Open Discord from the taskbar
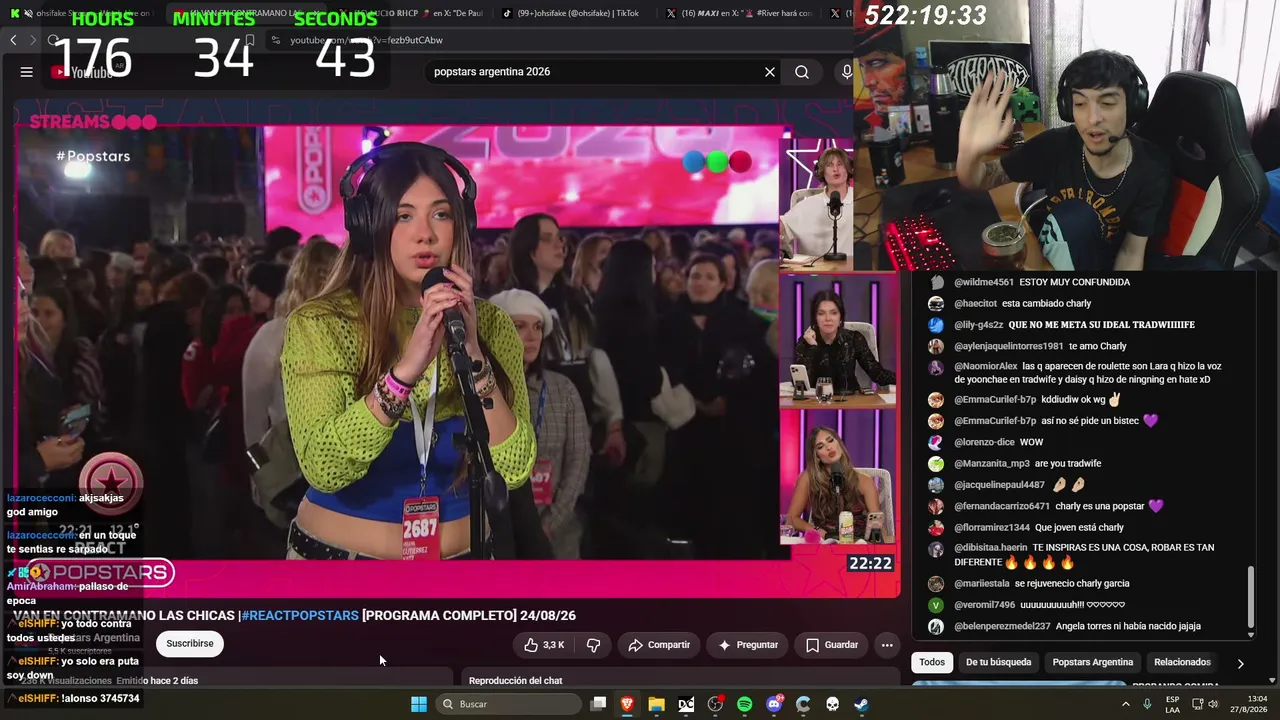 774,704
